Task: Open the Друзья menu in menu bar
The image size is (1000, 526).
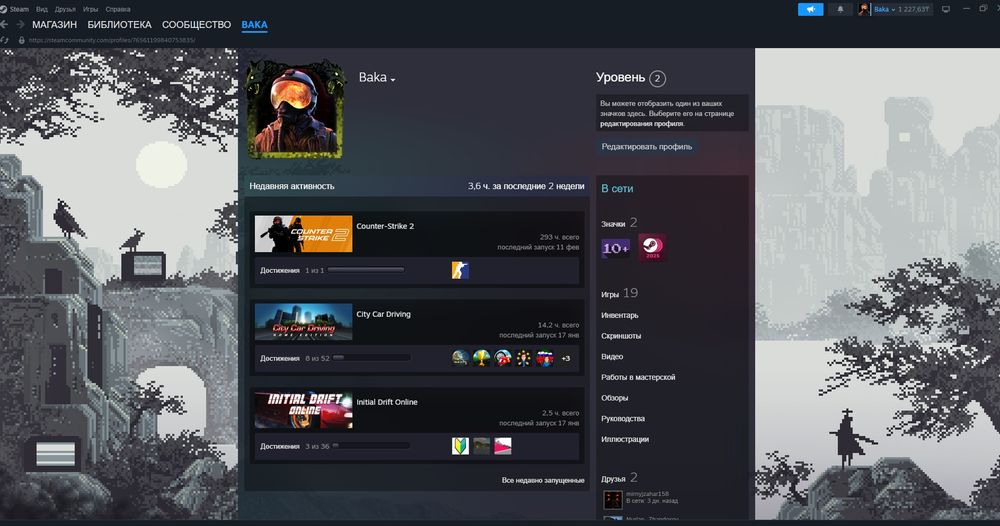Action: [x=65, y=9]
